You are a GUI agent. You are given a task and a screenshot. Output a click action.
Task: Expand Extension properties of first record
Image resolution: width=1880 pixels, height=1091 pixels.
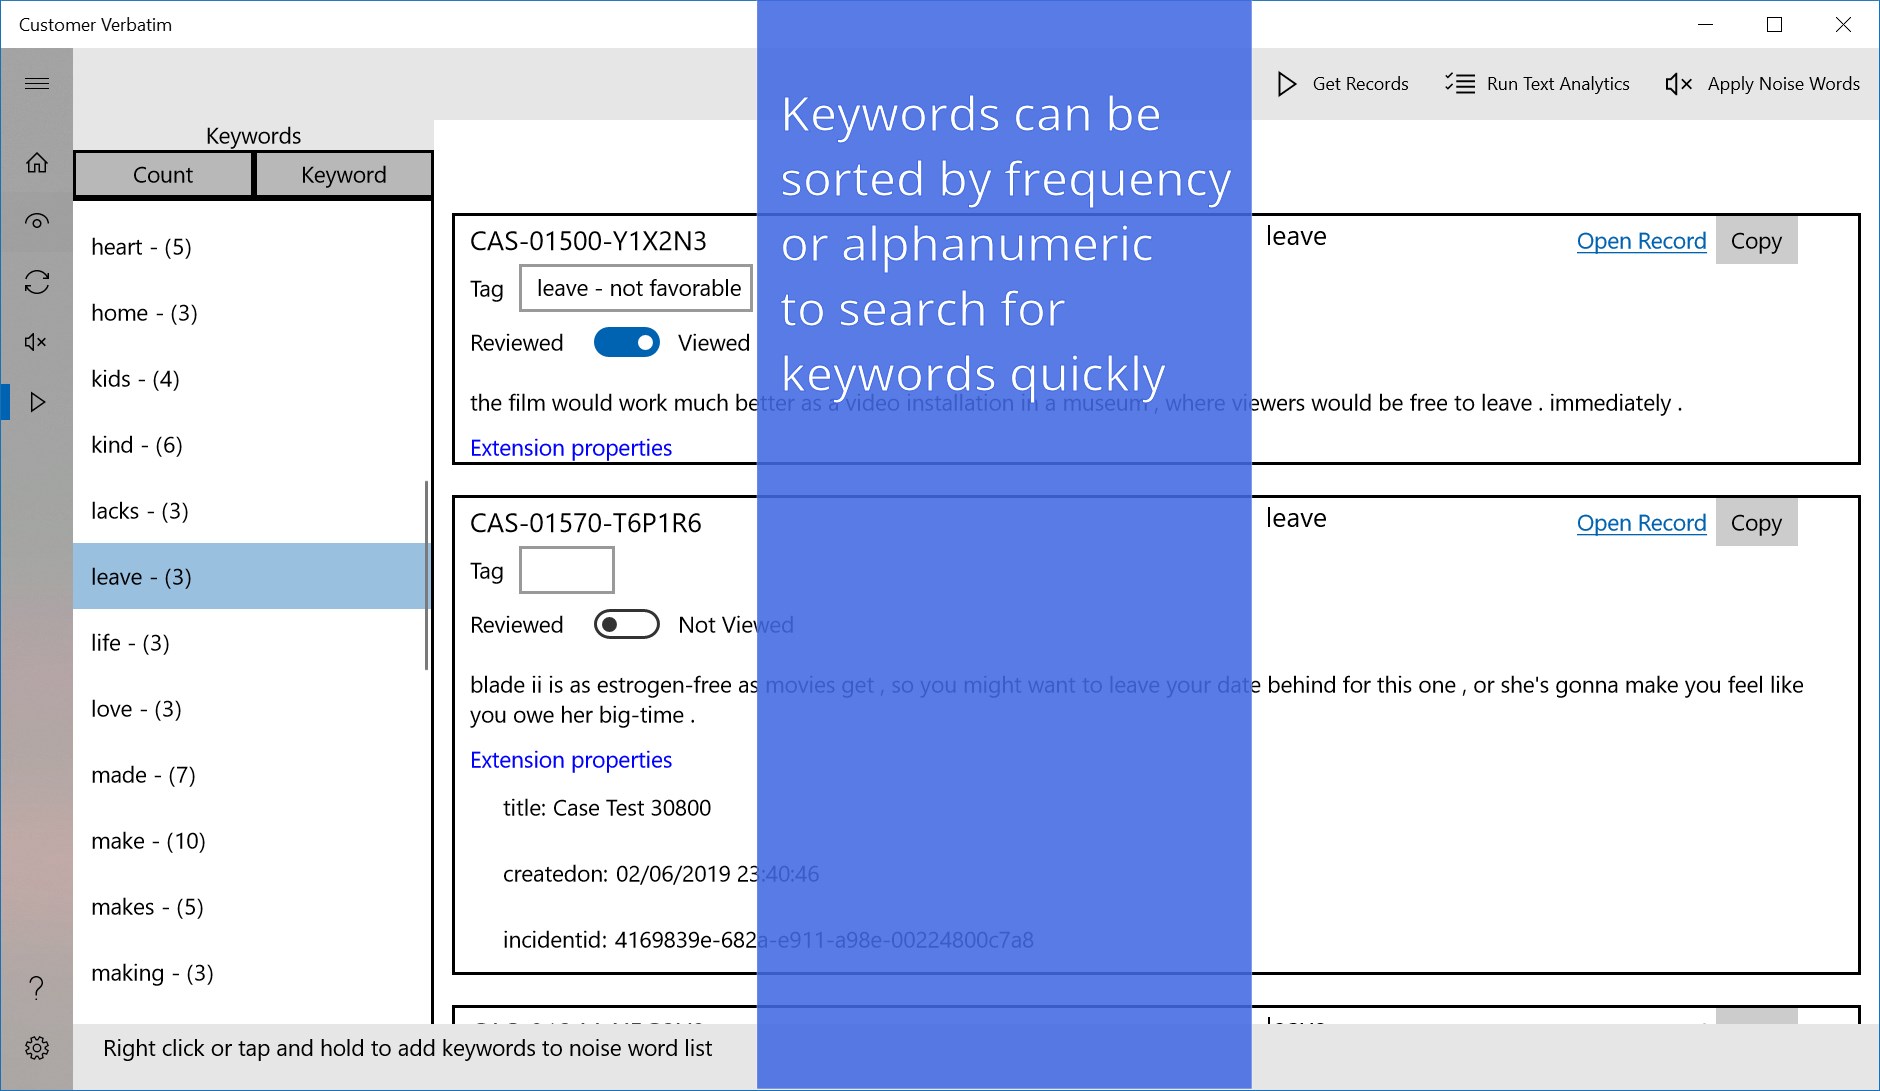coord(571,448)
